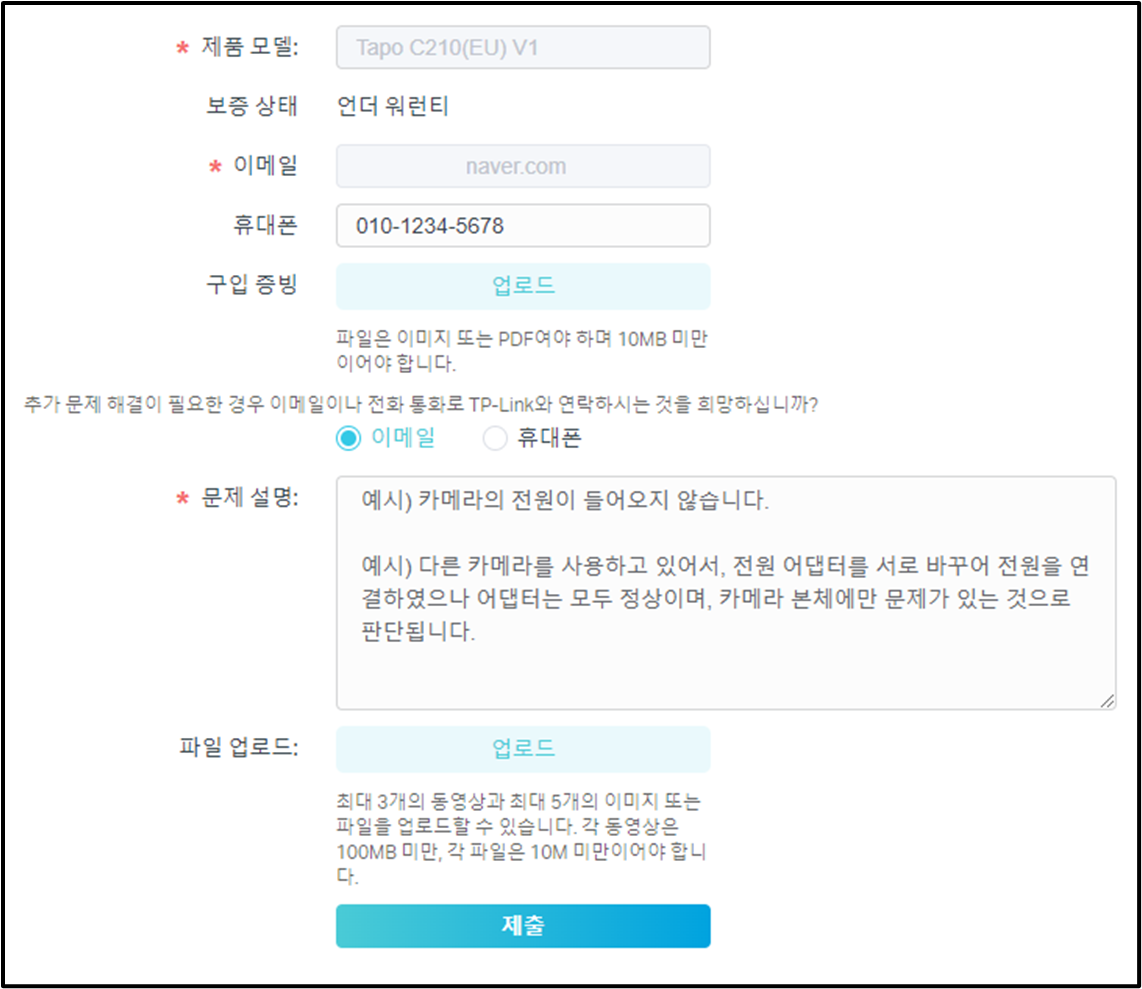Viewport: 1142px width, 989px height.
Task: Click the 파일 업로드 label
Action: [238, 748]
